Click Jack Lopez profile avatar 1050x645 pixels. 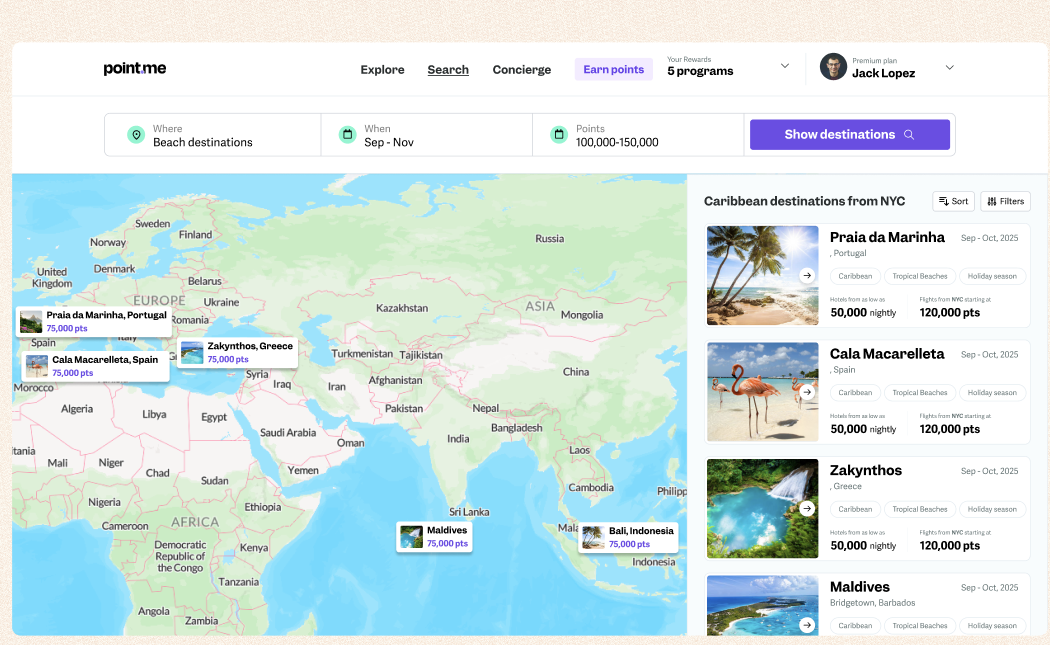coord(833,67)
